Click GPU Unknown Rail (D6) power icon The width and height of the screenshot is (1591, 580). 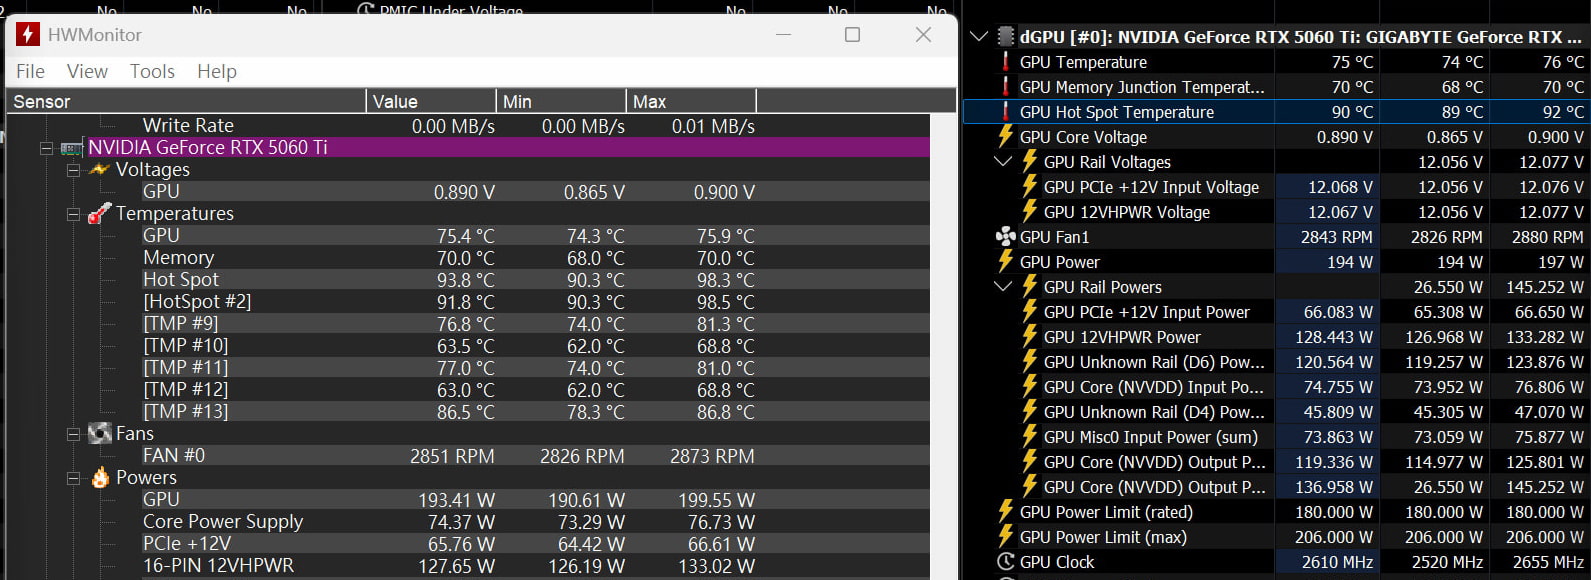(x=1030, y=362)
